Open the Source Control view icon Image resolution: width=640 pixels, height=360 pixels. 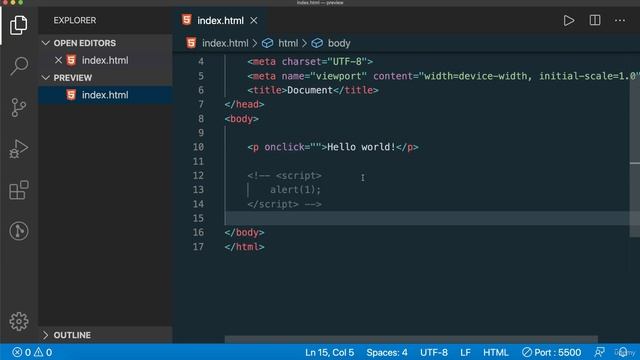click(x=19, y=107)
